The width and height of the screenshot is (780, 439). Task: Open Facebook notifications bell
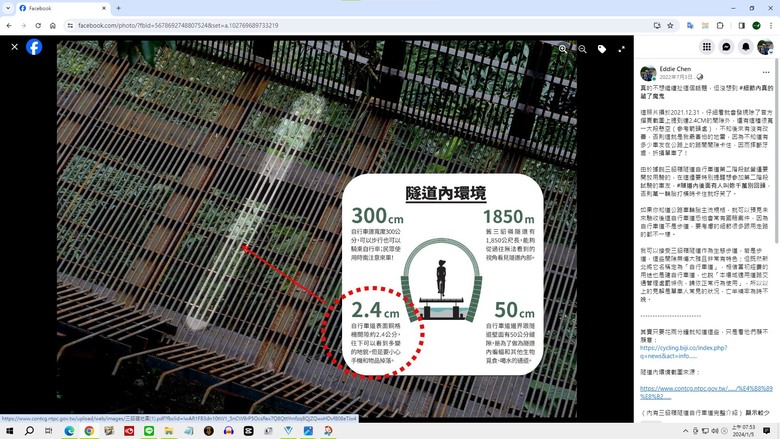coord(746,47)
